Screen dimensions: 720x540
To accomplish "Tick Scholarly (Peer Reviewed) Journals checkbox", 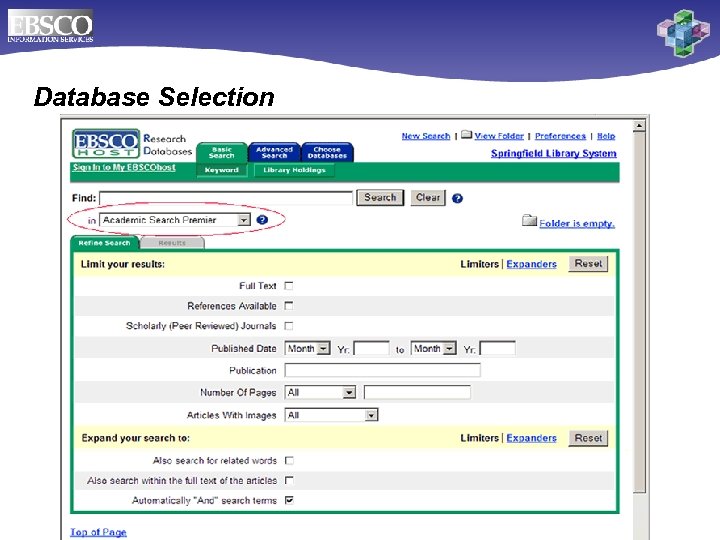I will click(289, 326).
